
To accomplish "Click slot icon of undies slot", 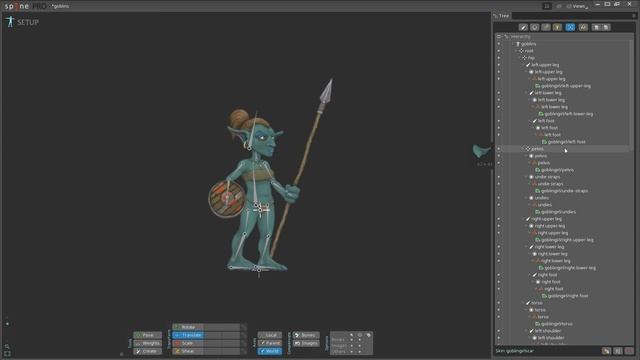I will tap(531, 198).
